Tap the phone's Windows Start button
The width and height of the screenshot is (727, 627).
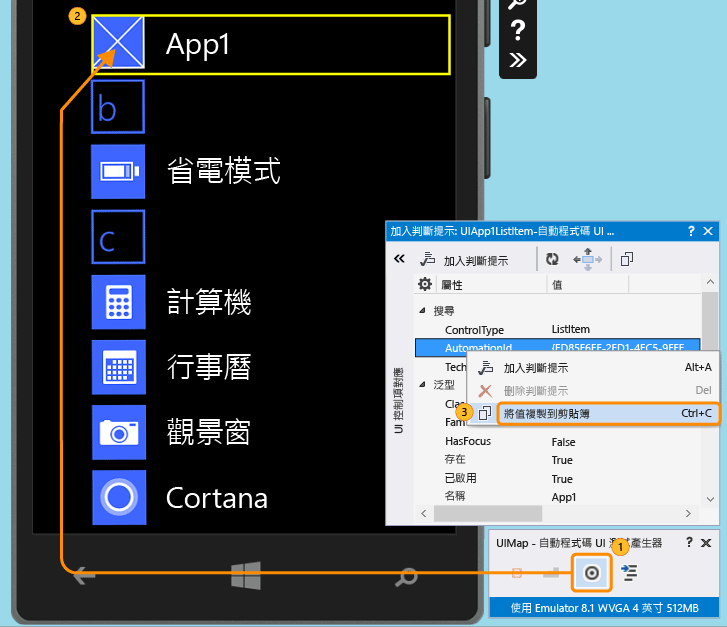[x=246, y=576]
